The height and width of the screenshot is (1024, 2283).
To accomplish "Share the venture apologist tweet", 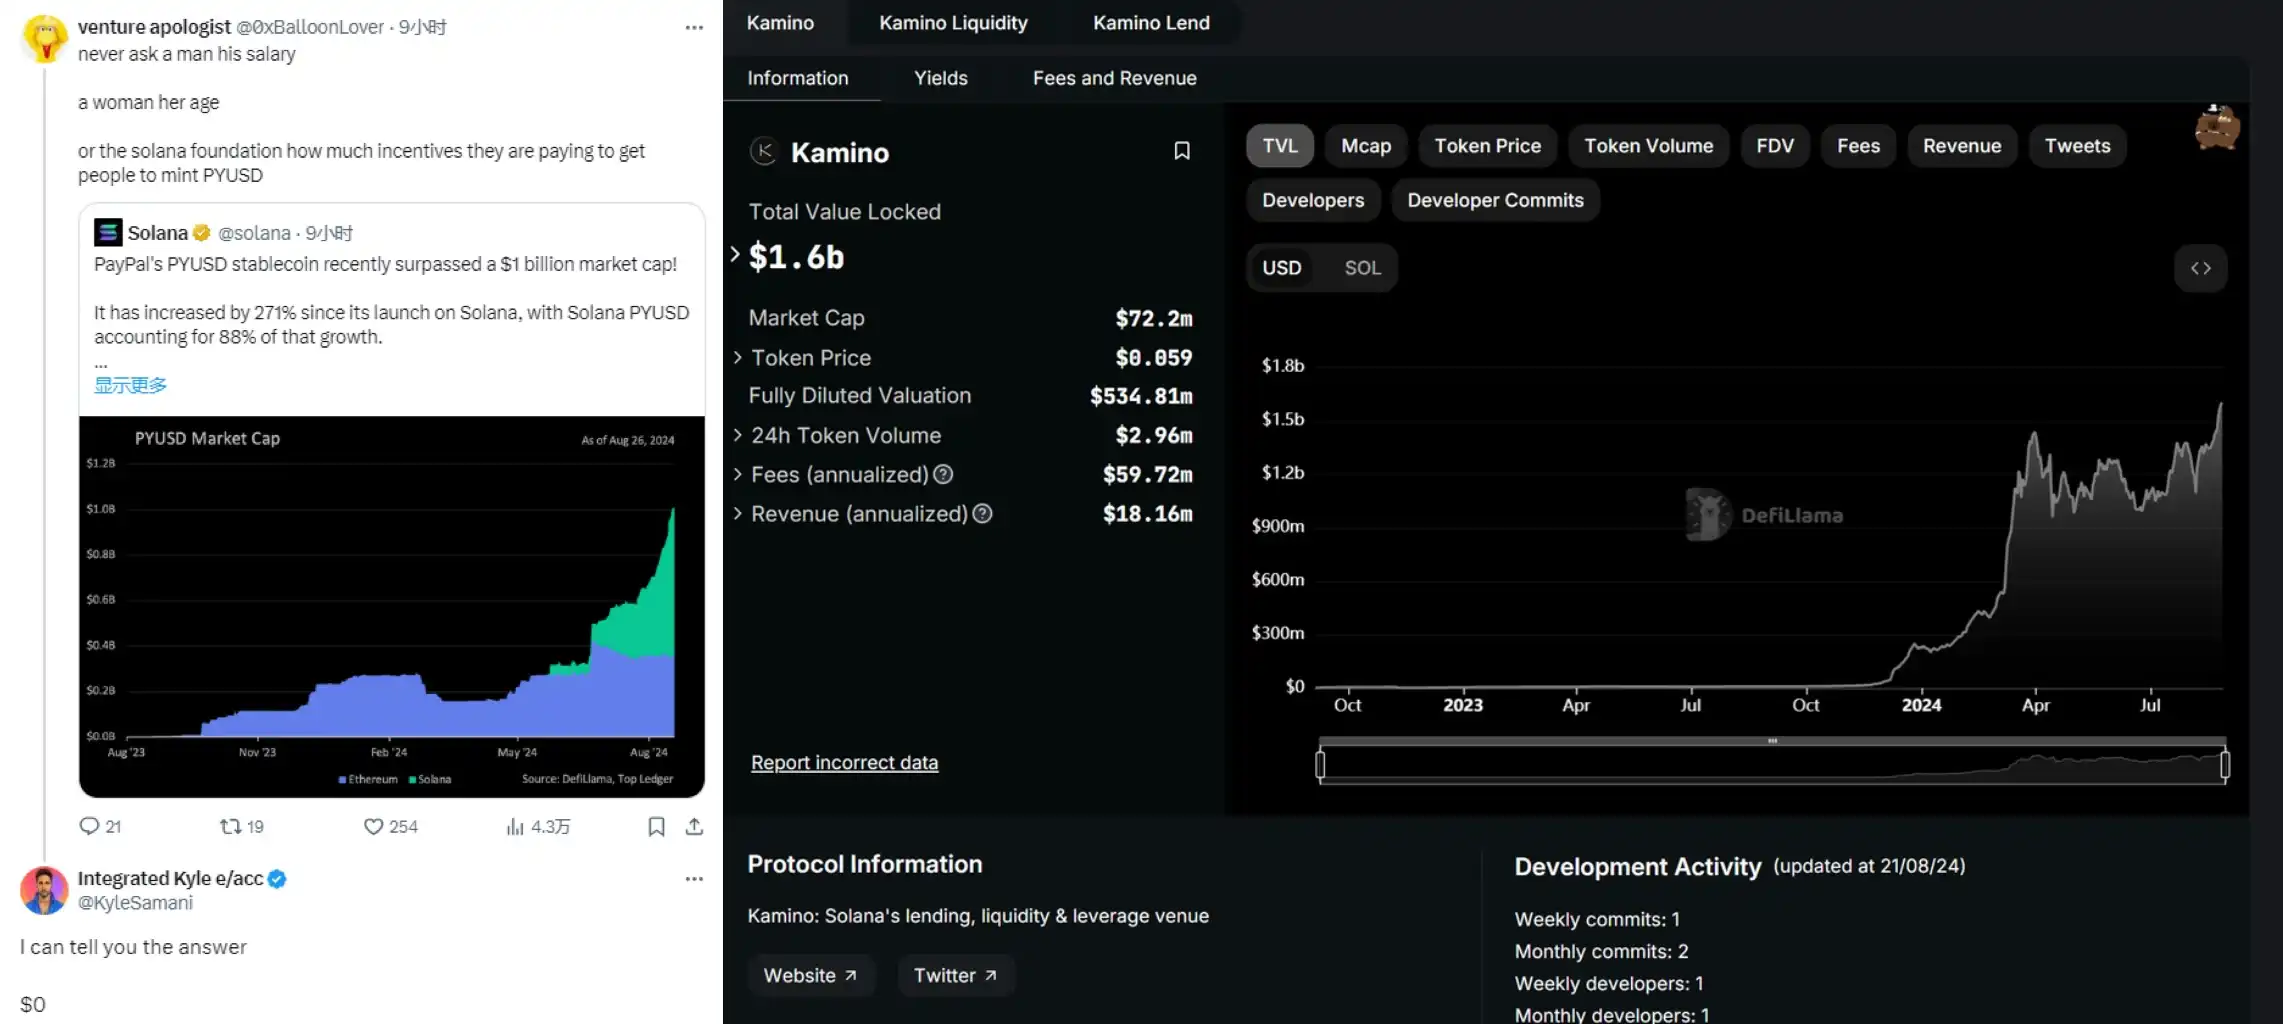I will (694, 826).
